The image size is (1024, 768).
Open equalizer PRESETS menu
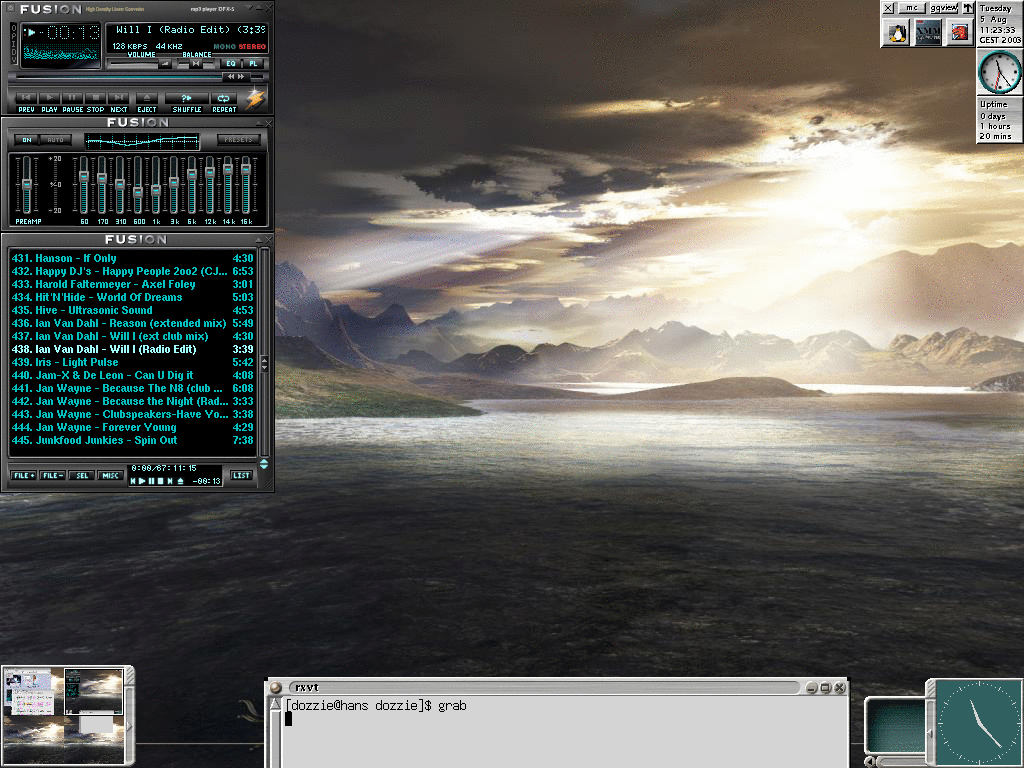click(x=238, y=140)
